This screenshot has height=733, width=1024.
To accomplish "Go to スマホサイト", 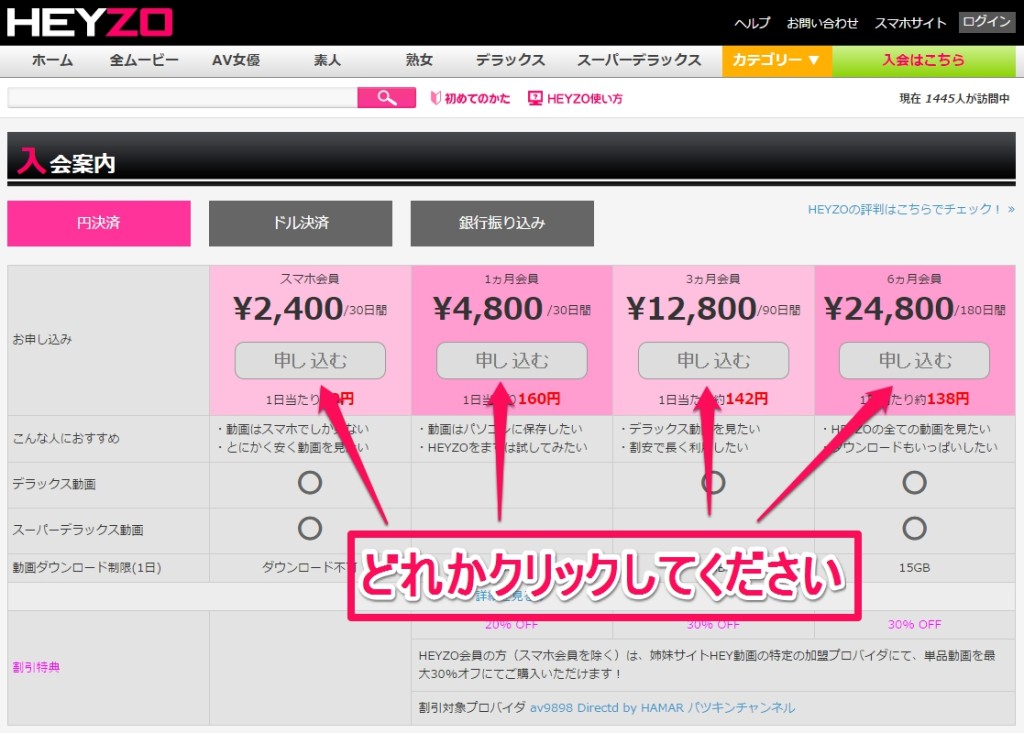I will click(910, 24).
